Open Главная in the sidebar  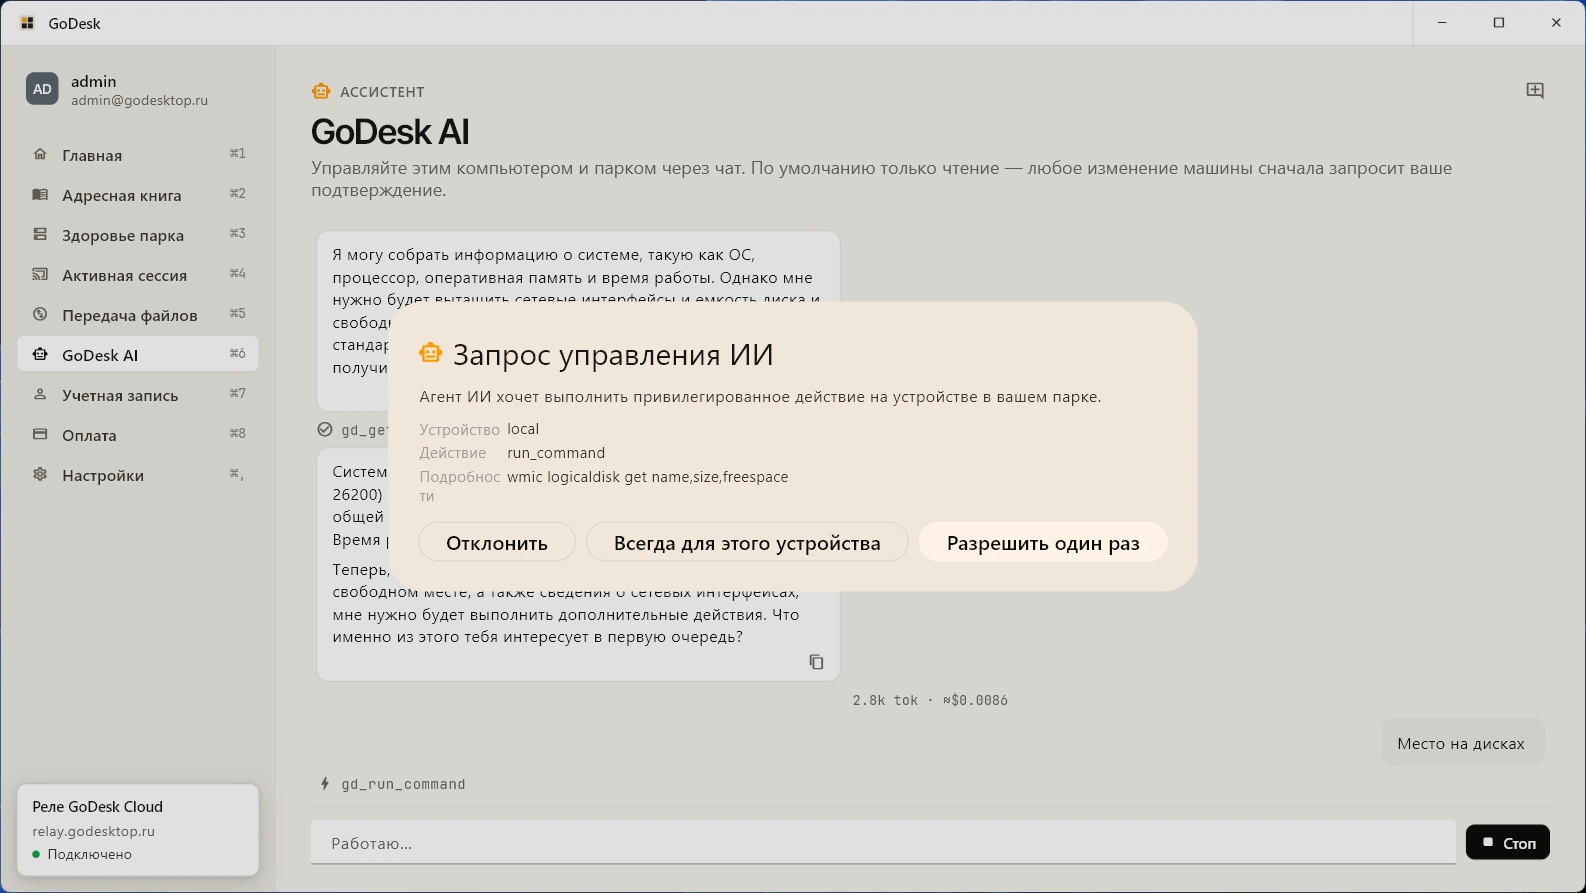tap(138, 154)
